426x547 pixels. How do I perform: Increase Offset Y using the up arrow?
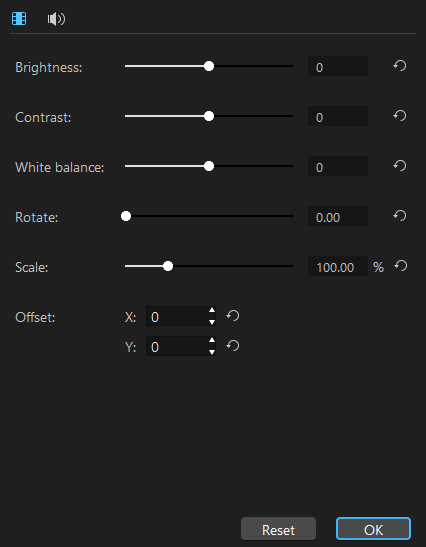(212, 340)
